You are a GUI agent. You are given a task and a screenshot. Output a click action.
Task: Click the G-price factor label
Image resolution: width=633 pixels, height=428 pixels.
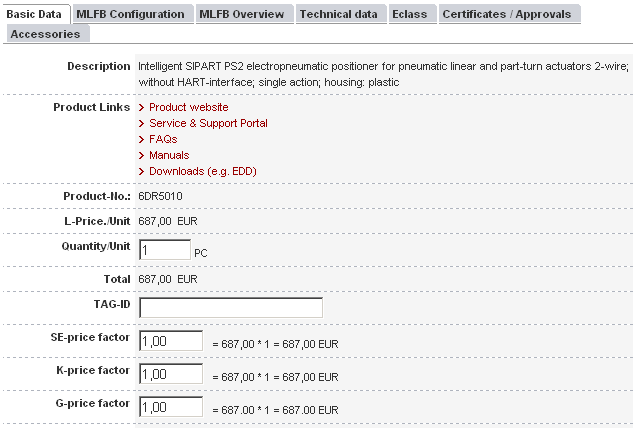pos(92,403)
